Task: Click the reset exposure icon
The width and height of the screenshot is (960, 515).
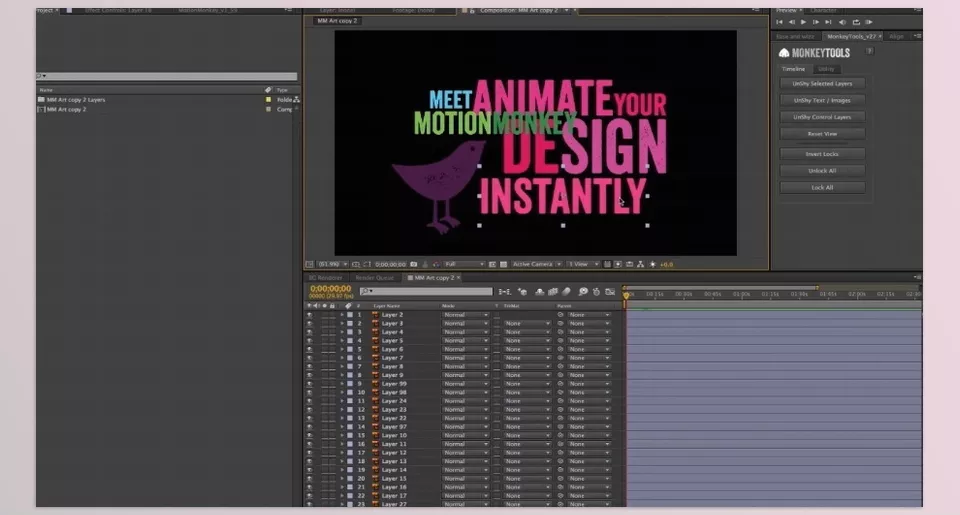Action: pos(653,264)
